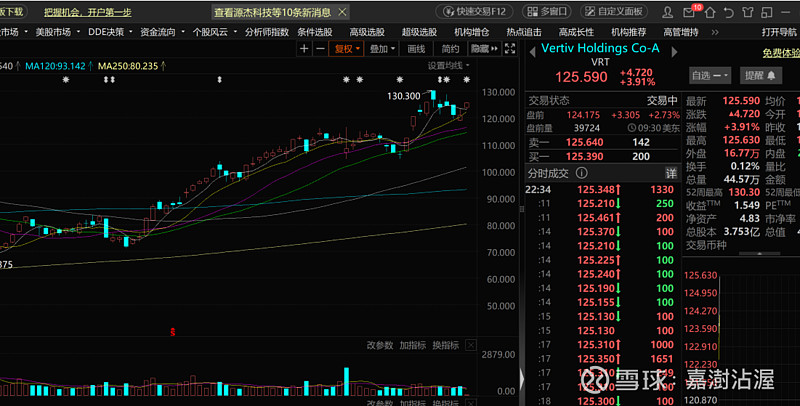Click the 52周最高 130.30 value
The width and height of the screenshot is (800, 406).
point(743,192)
